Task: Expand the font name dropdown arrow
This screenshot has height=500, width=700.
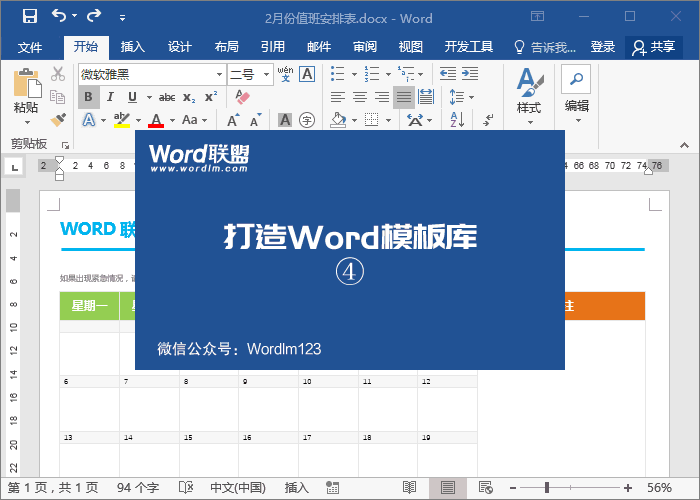Action: click(x=219, y=74)
